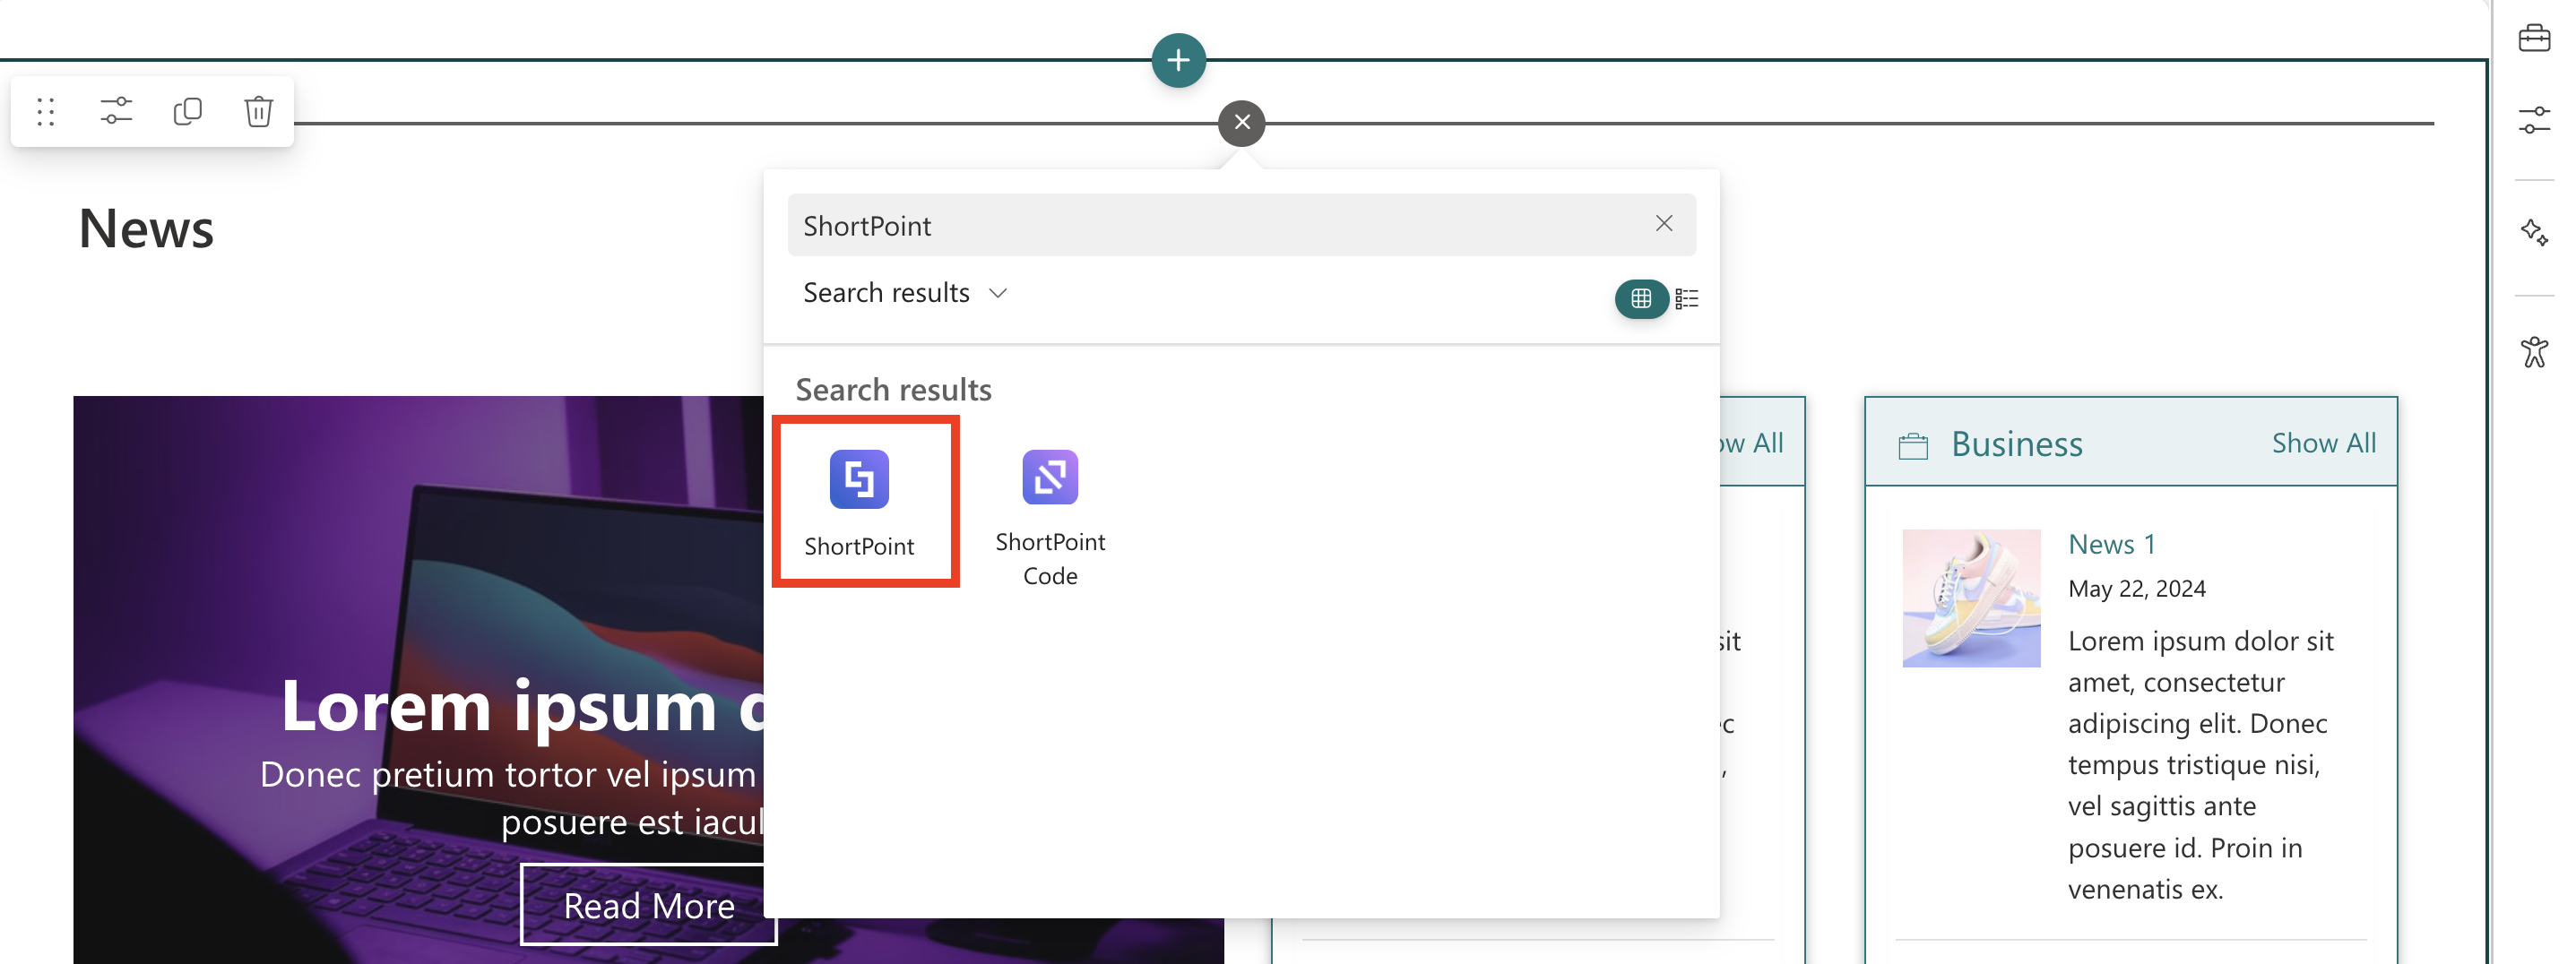Open the accessibility figure icon
2576x964 pixels.
pyautogui.click(x=2533, y=351)
